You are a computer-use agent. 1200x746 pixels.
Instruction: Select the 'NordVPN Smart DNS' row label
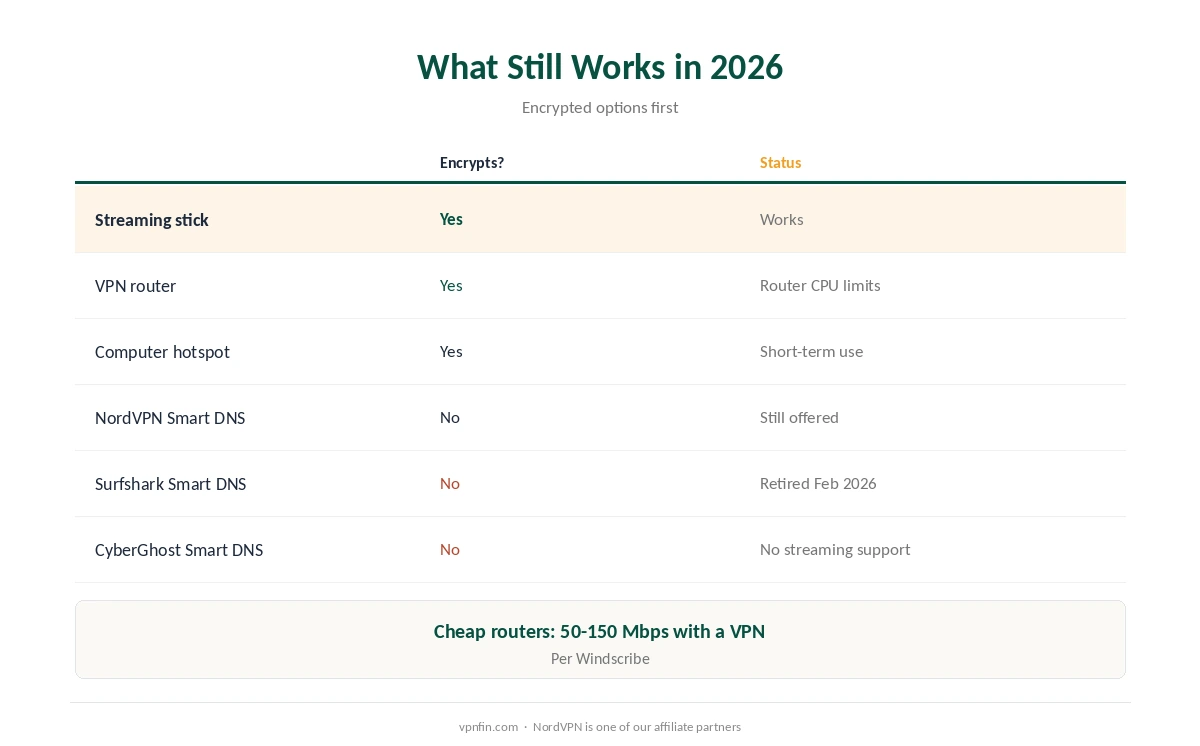coord(170,418)
